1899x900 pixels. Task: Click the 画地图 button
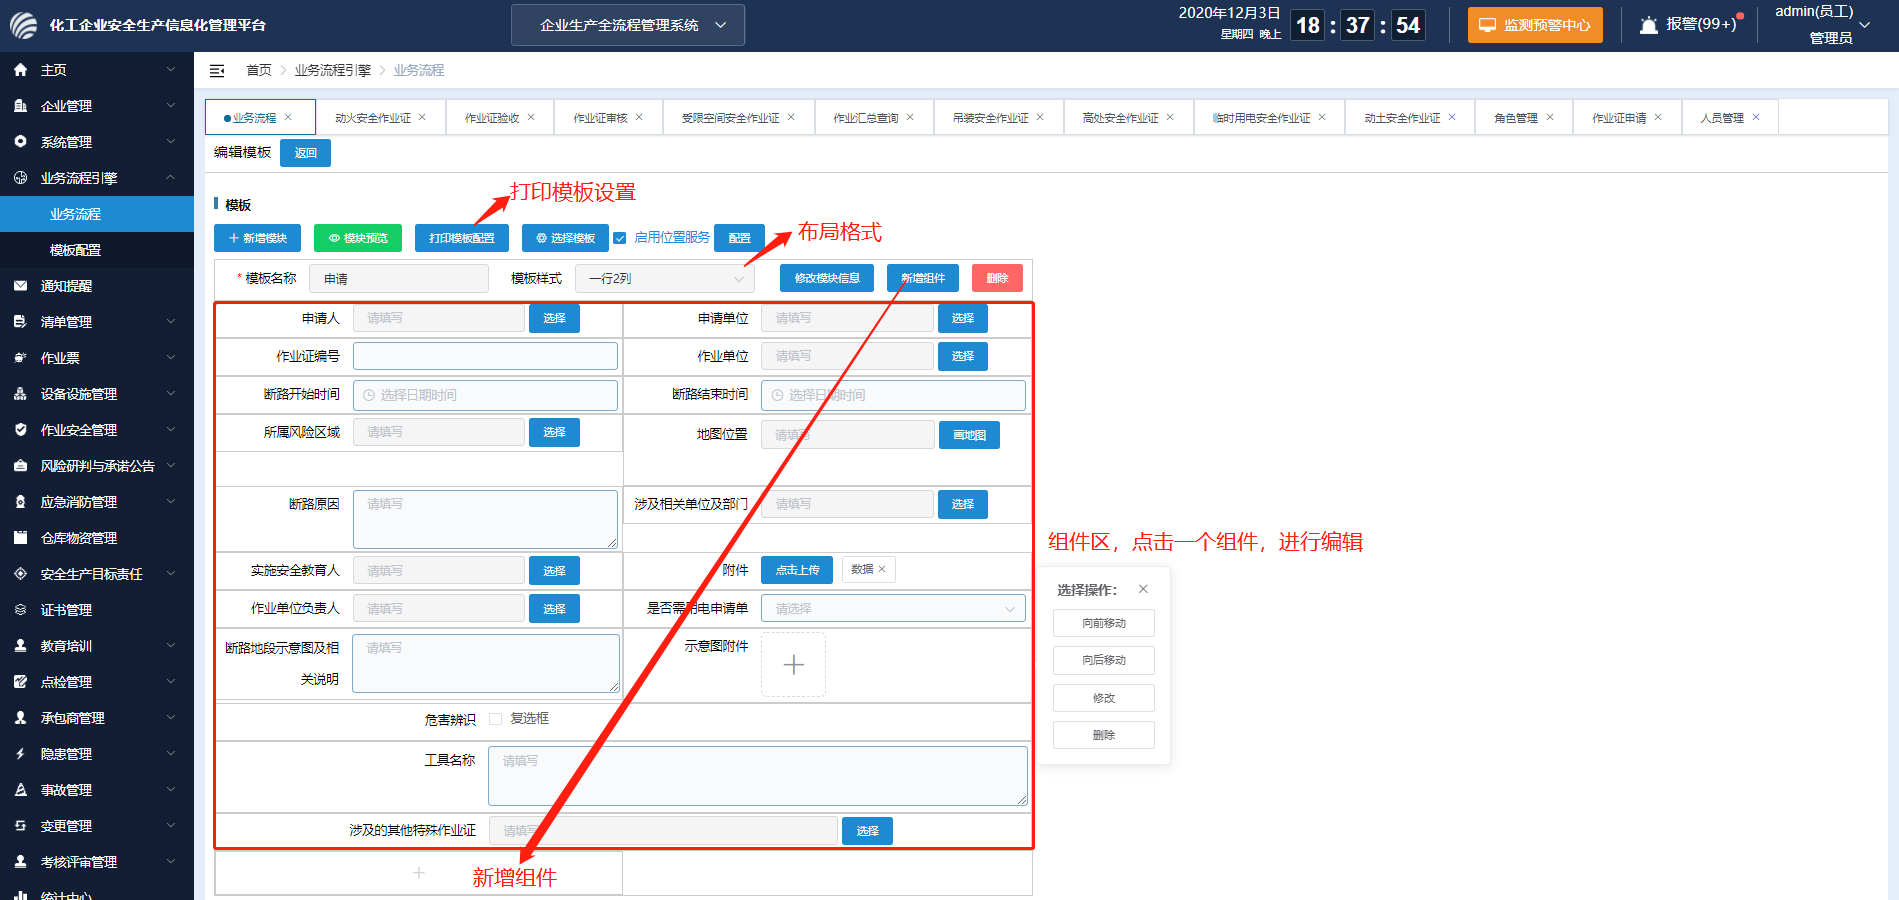coord(969,435)
